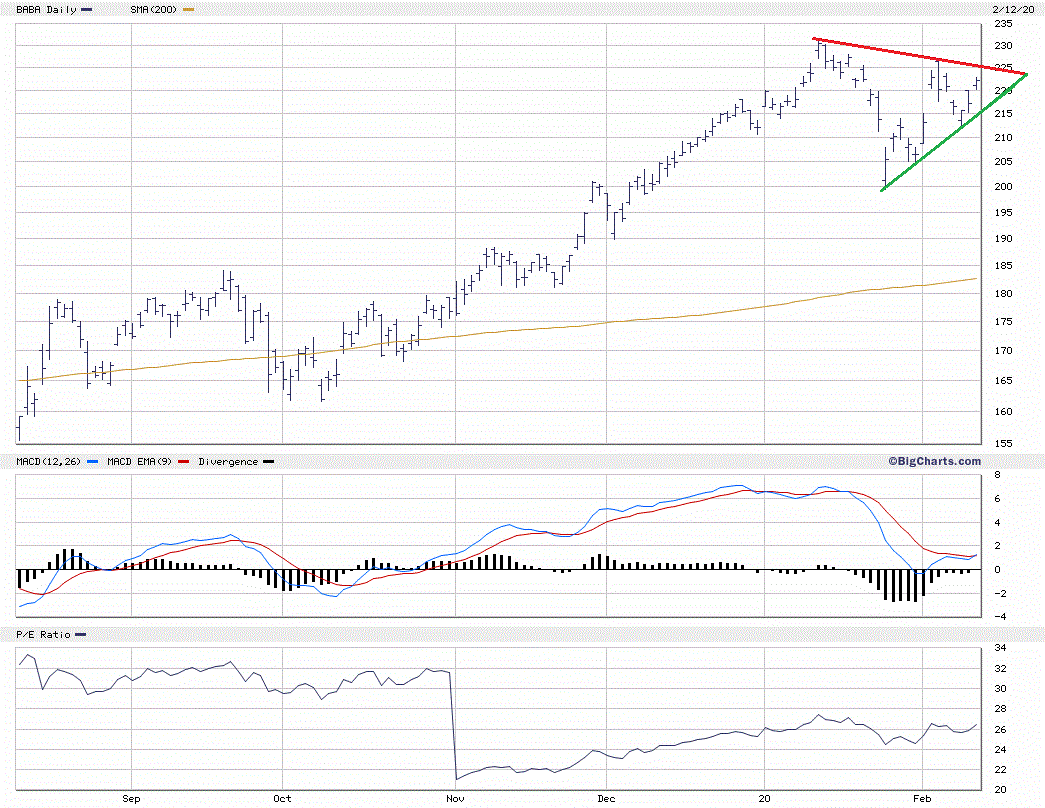Screen dimensions: 1045x808
Task: Select the "SMA(200)" legend label
Action: pos(153,9)
